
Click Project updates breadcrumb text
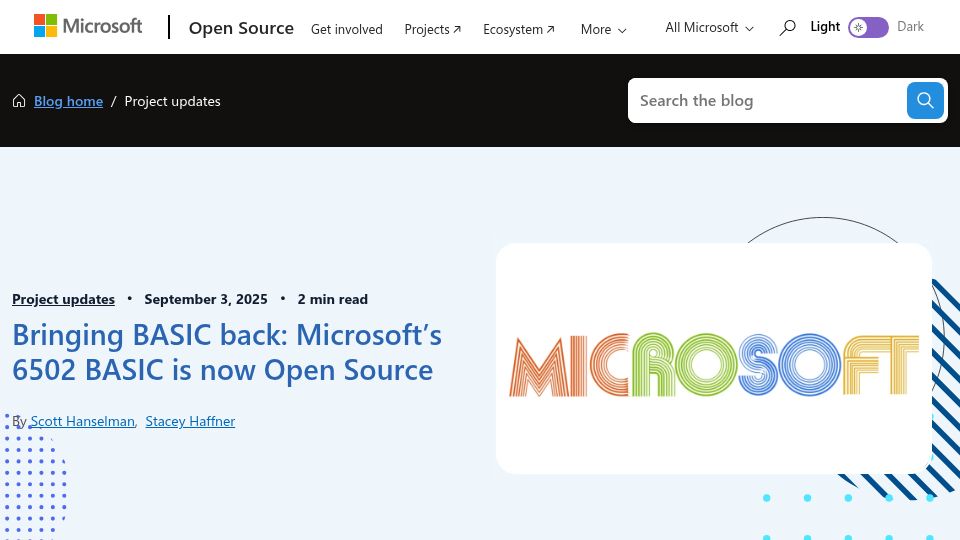173,101
